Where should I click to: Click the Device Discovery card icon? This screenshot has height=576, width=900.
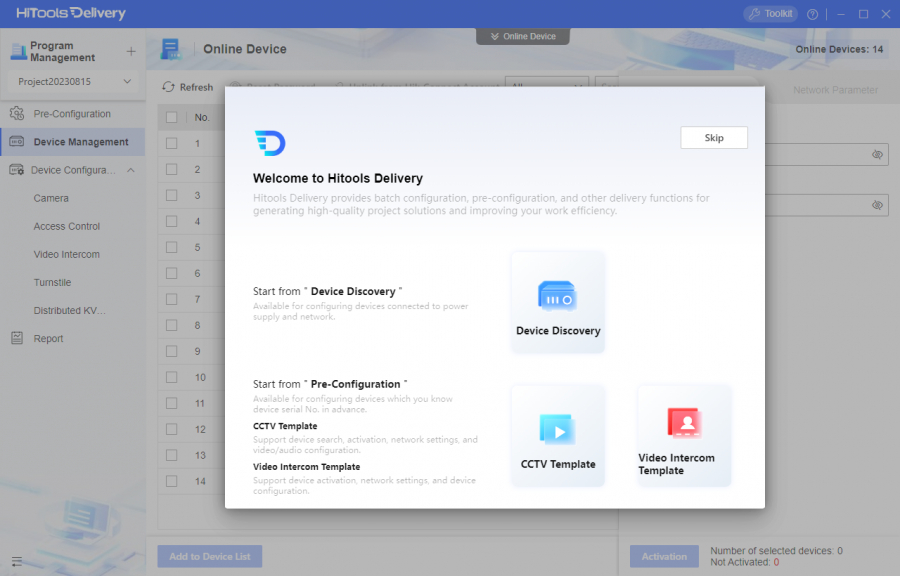pyautogui.click(x=557, y=296)
